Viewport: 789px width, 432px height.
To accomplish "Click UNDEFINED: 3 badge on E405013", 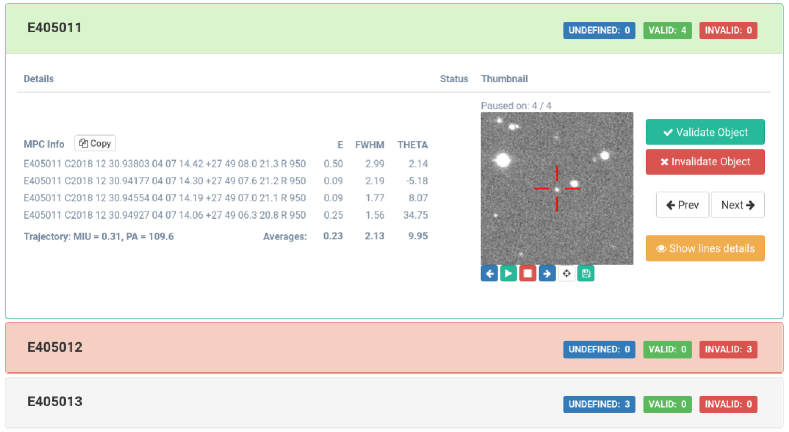I will tap(599, 404).
